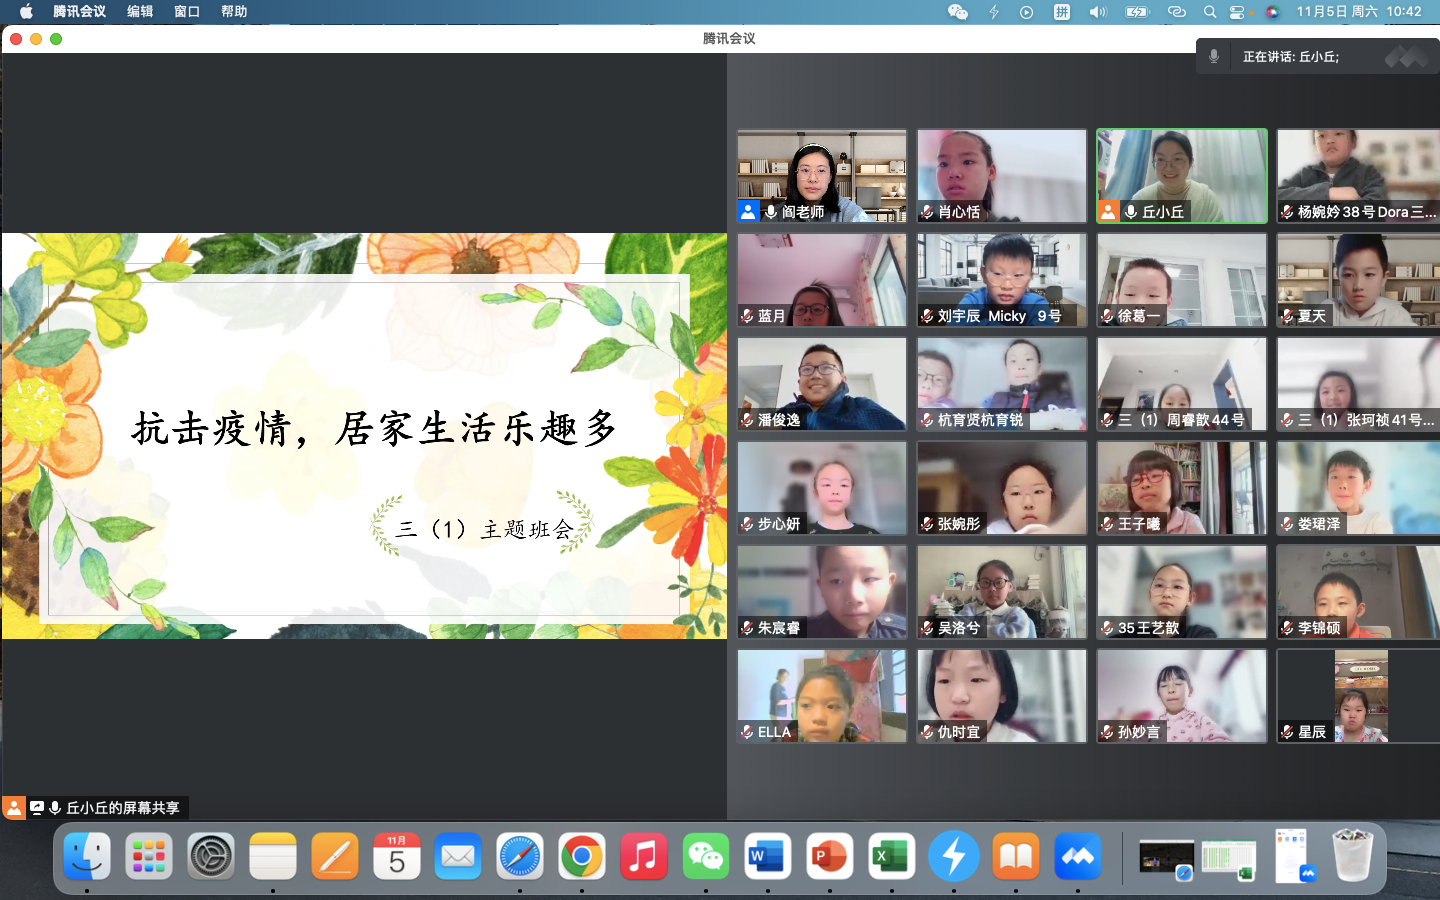
Task: Select 李锦硕 video tile
Action: 1359,592
